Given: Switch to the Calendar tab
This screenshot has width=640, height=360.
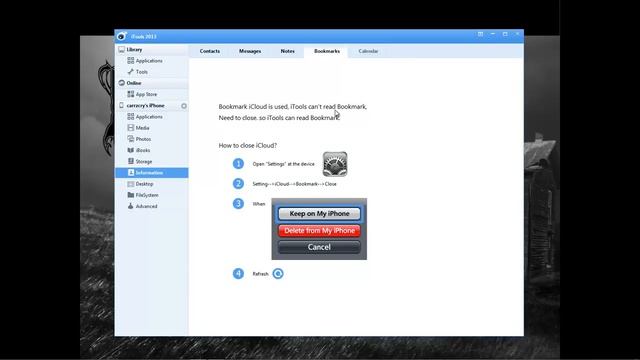Looking at the screenshot, I should click(x=368, y=51).
